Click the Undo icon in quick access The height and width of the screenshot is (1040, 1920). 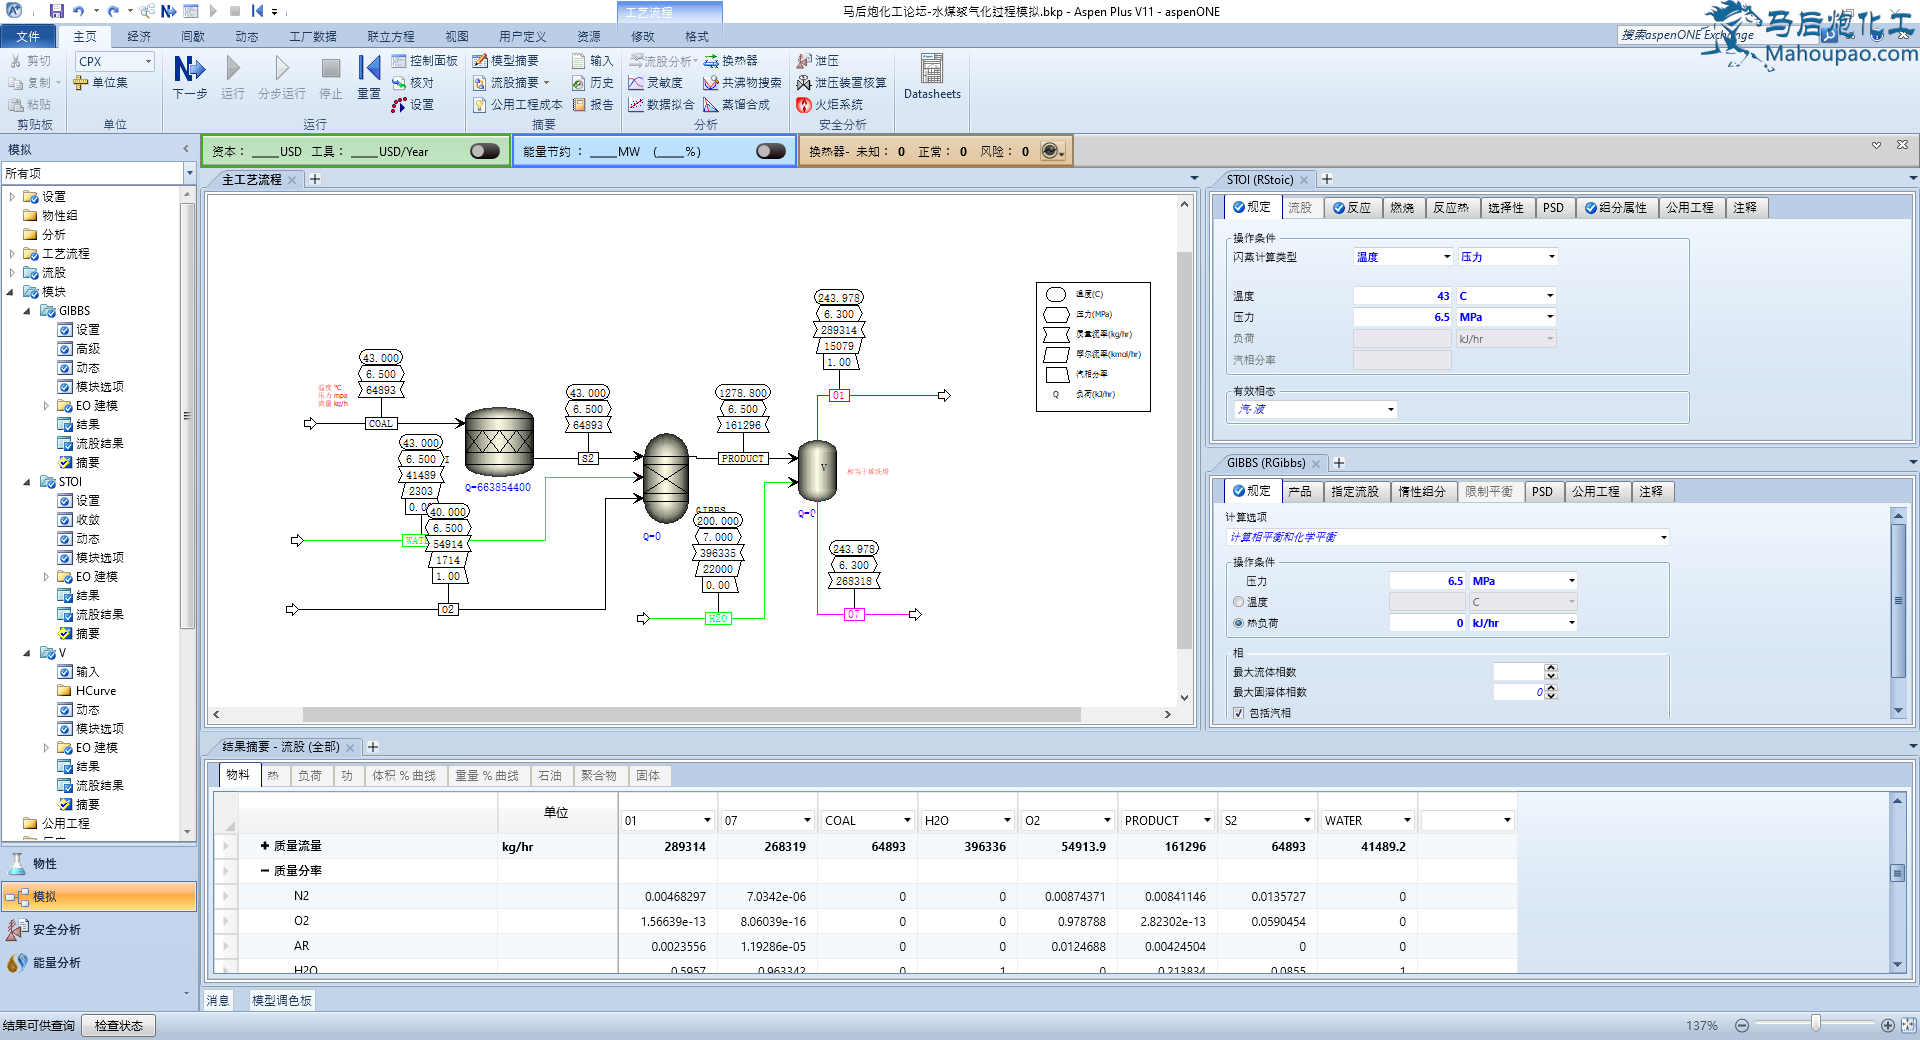pyautogui.click(x=78, y=11)
